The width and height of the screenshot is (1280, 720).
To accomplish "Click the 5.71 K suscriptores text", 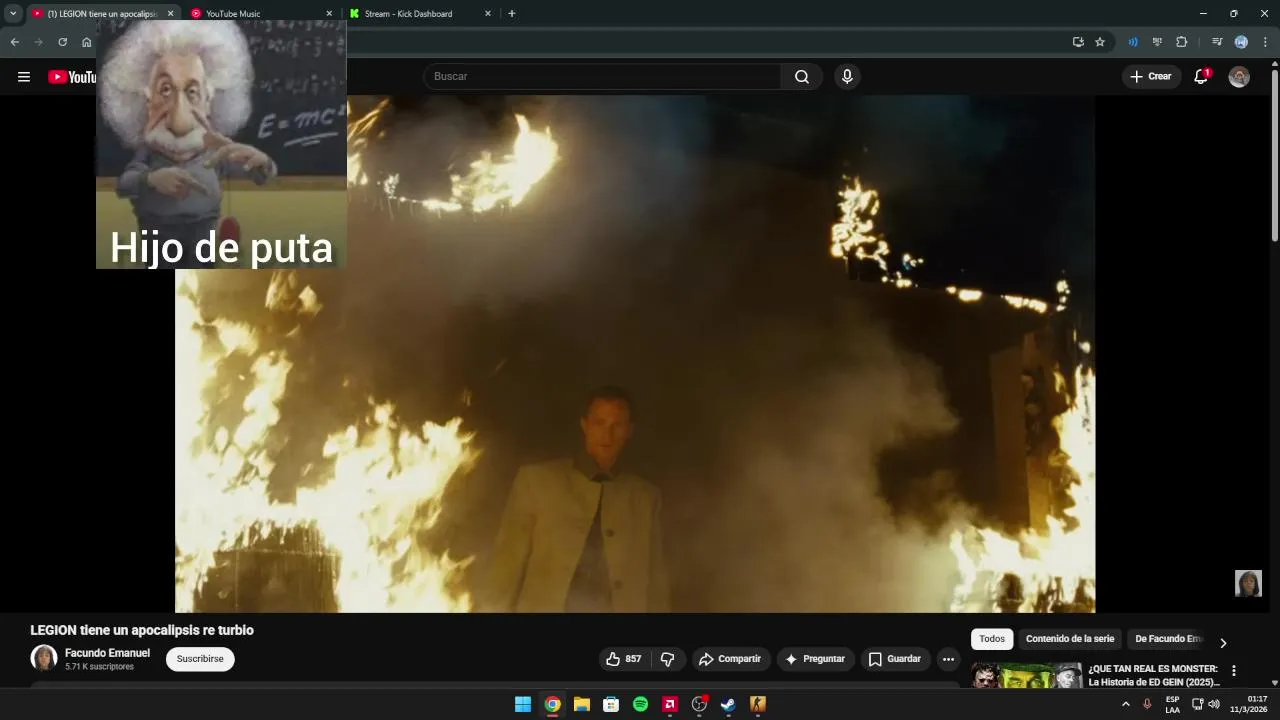I will coord(99,667).
